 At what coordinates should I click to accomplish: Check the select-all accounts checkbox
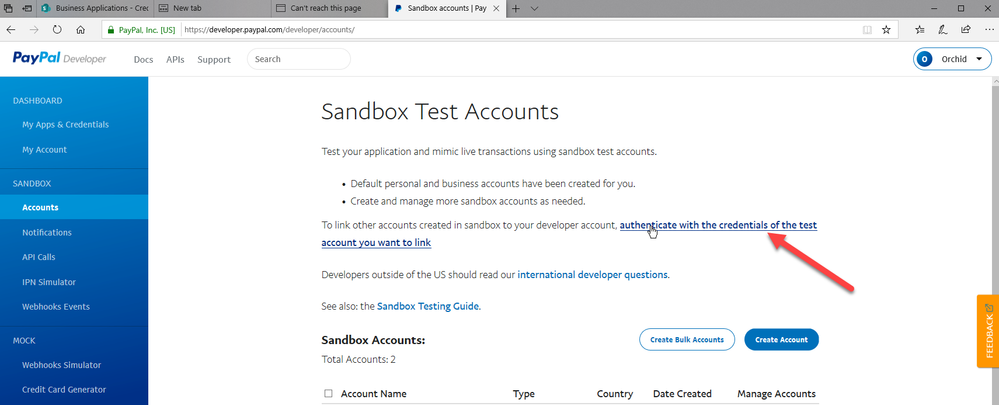[328, 394]
